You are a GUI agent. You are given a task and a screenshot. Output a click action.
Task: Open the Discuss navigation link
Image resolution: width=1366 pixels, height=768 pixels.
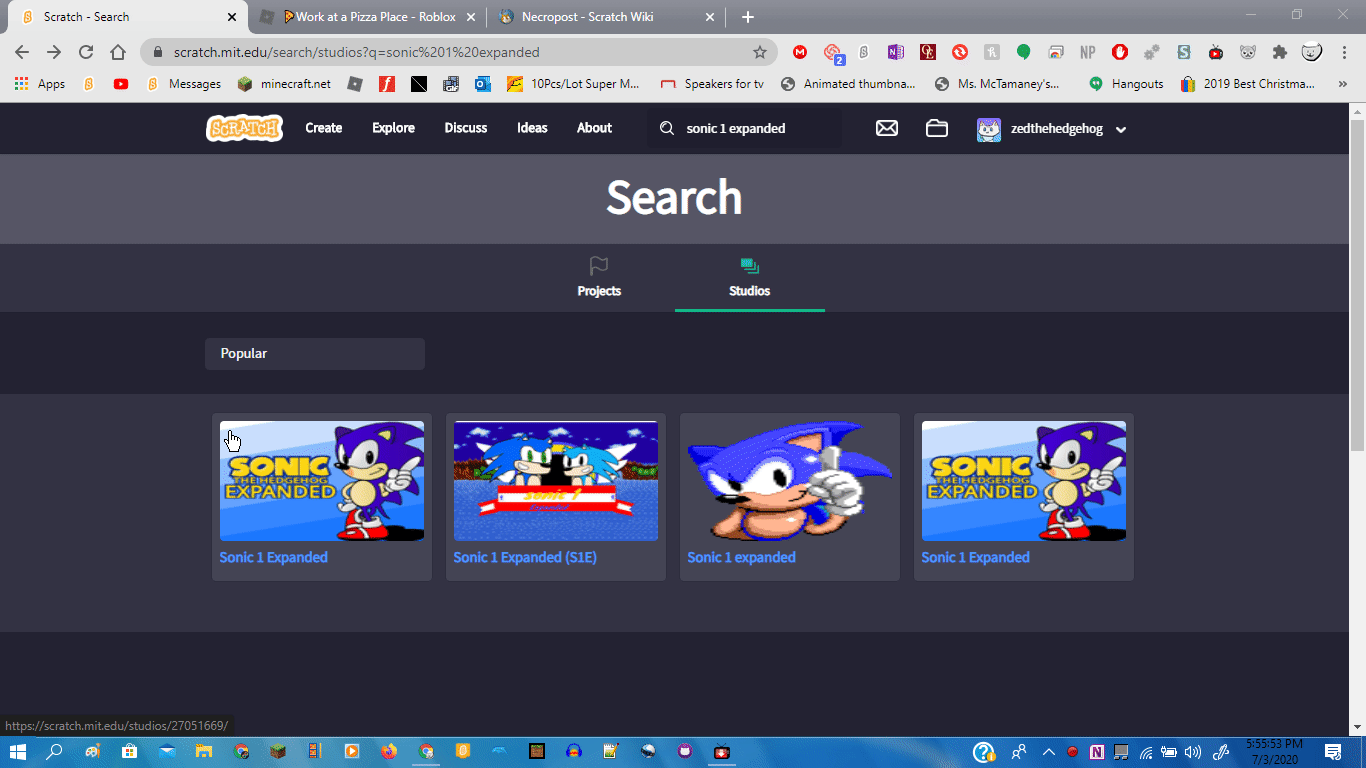coord(466,128)
